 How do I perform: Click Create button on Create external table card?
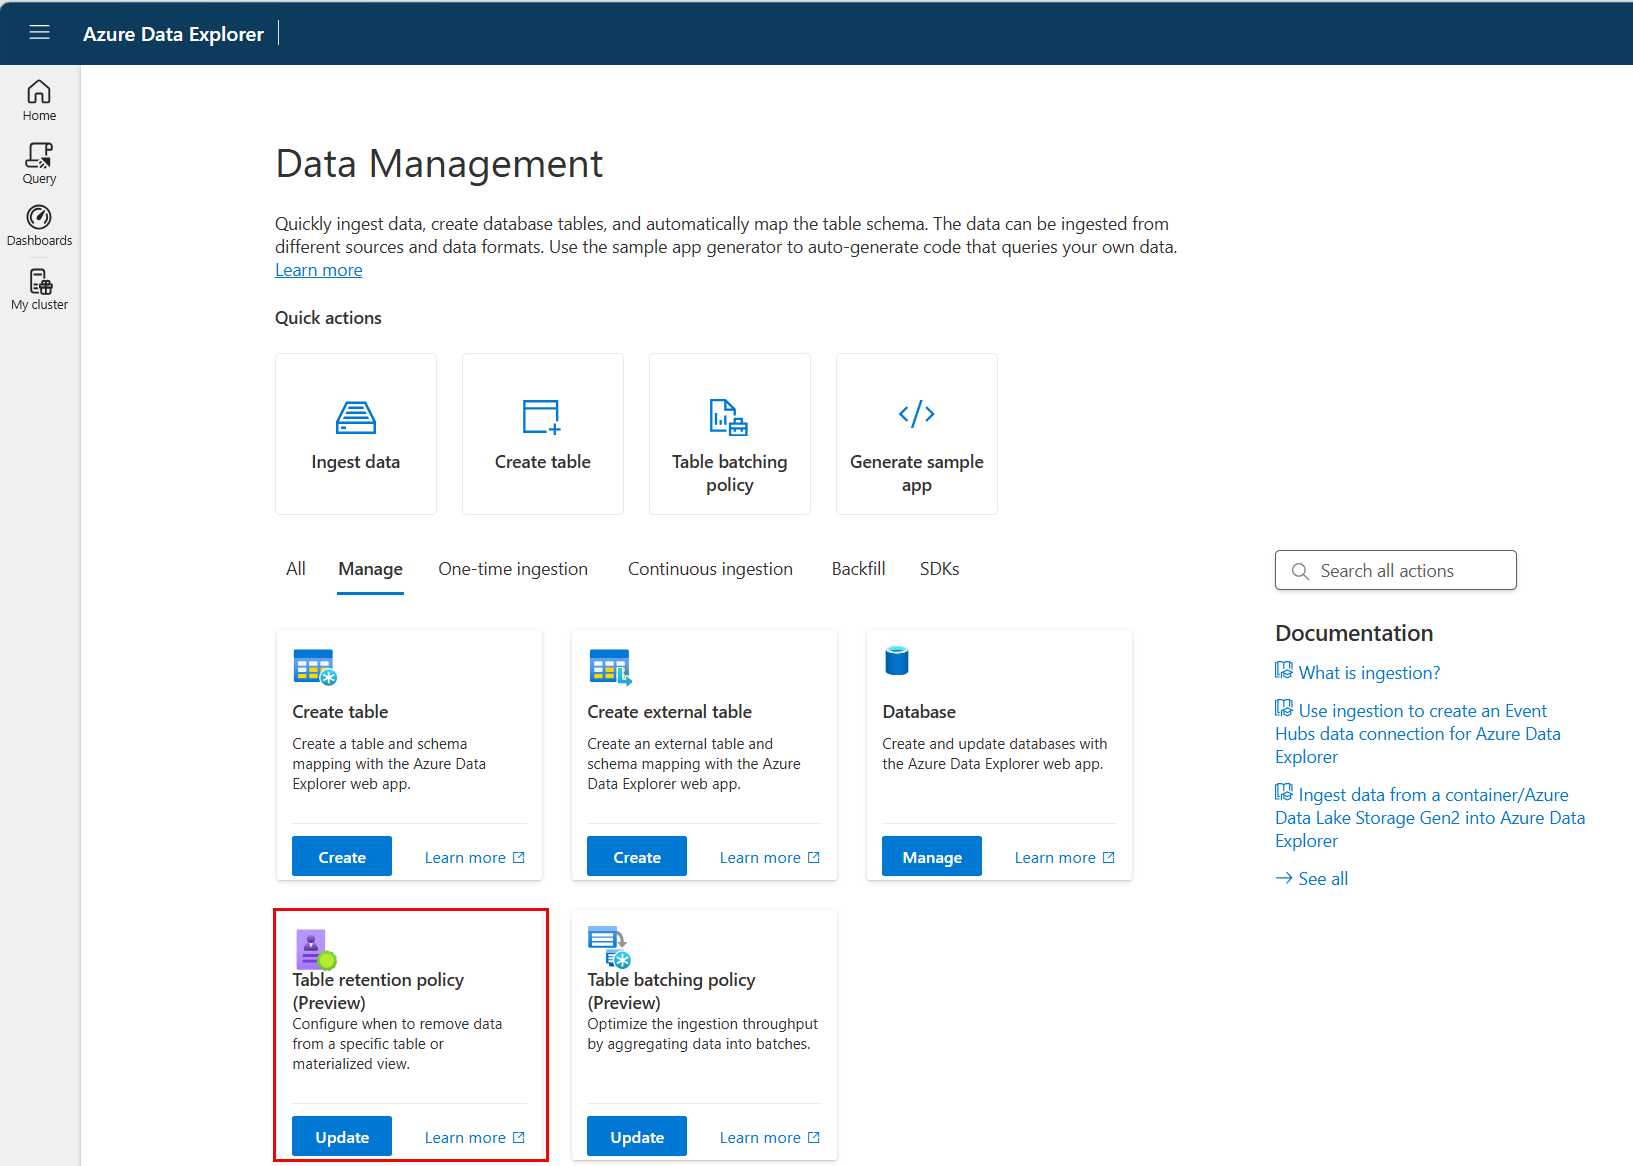637,857
